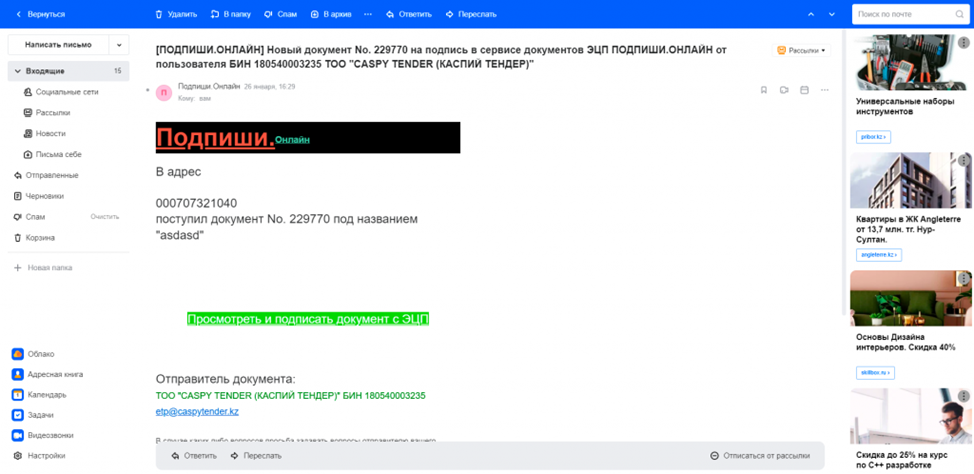Click the message pane vertical scrollbar
Screen dimensions: 974x474
844,174
